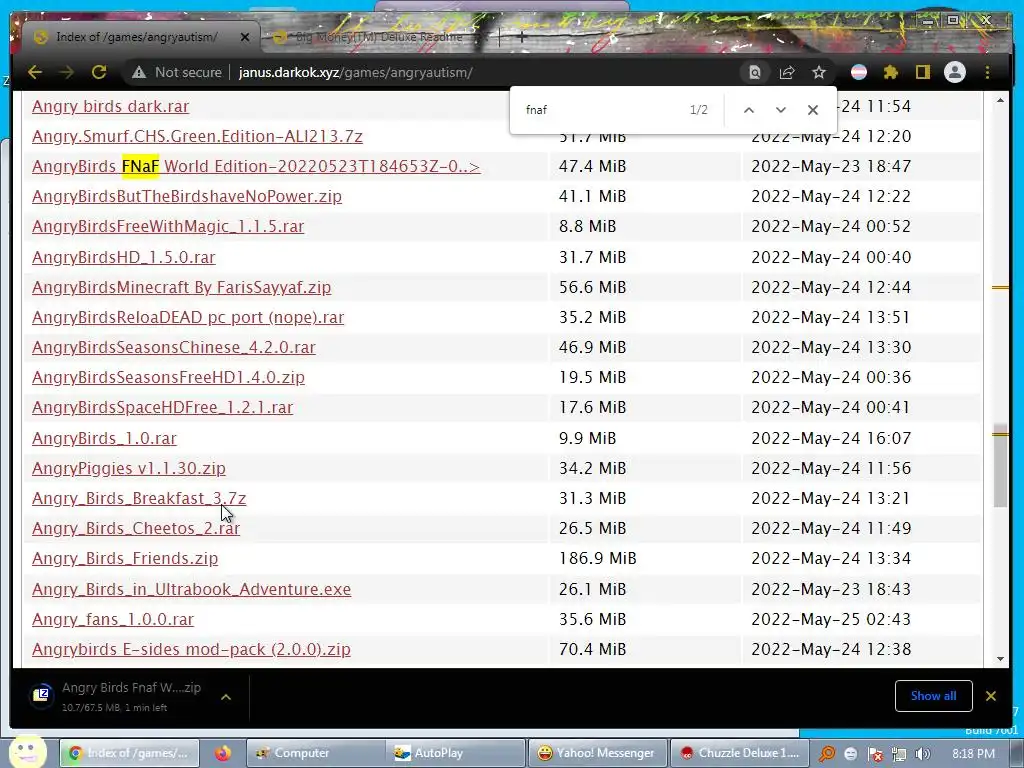1024x768 pixels.
Task: Click Show all downloads button
Action: pos(933,696)
